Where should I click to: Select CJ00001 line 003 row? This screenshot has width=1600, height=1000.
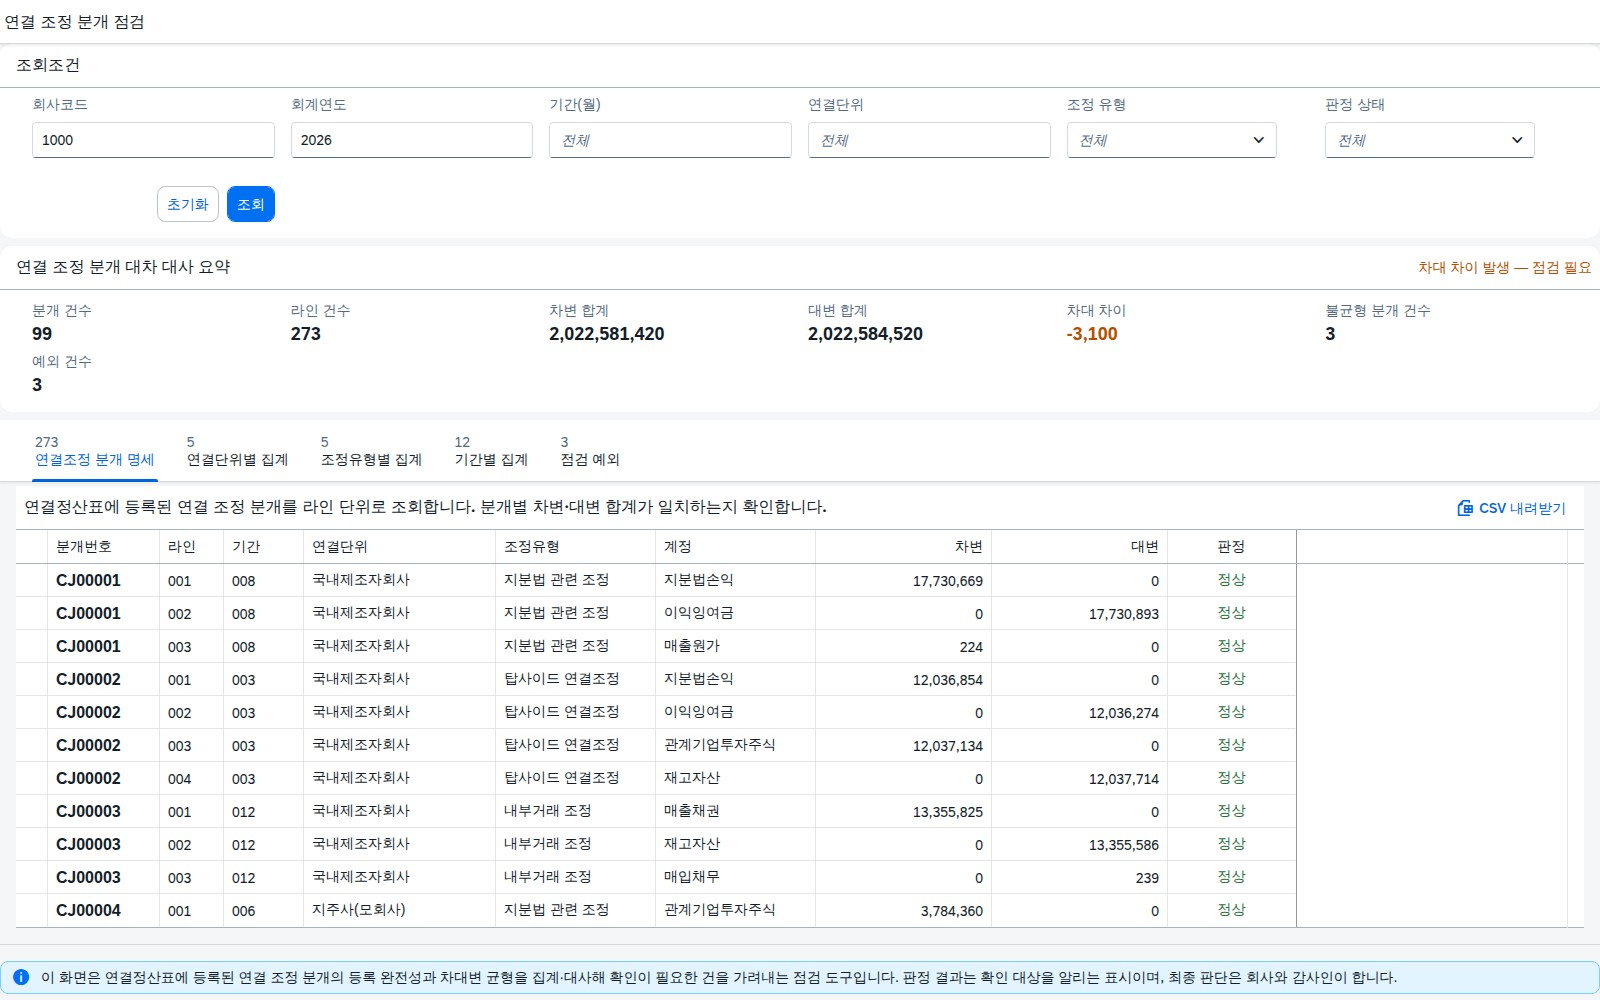[x=656, y=646]
